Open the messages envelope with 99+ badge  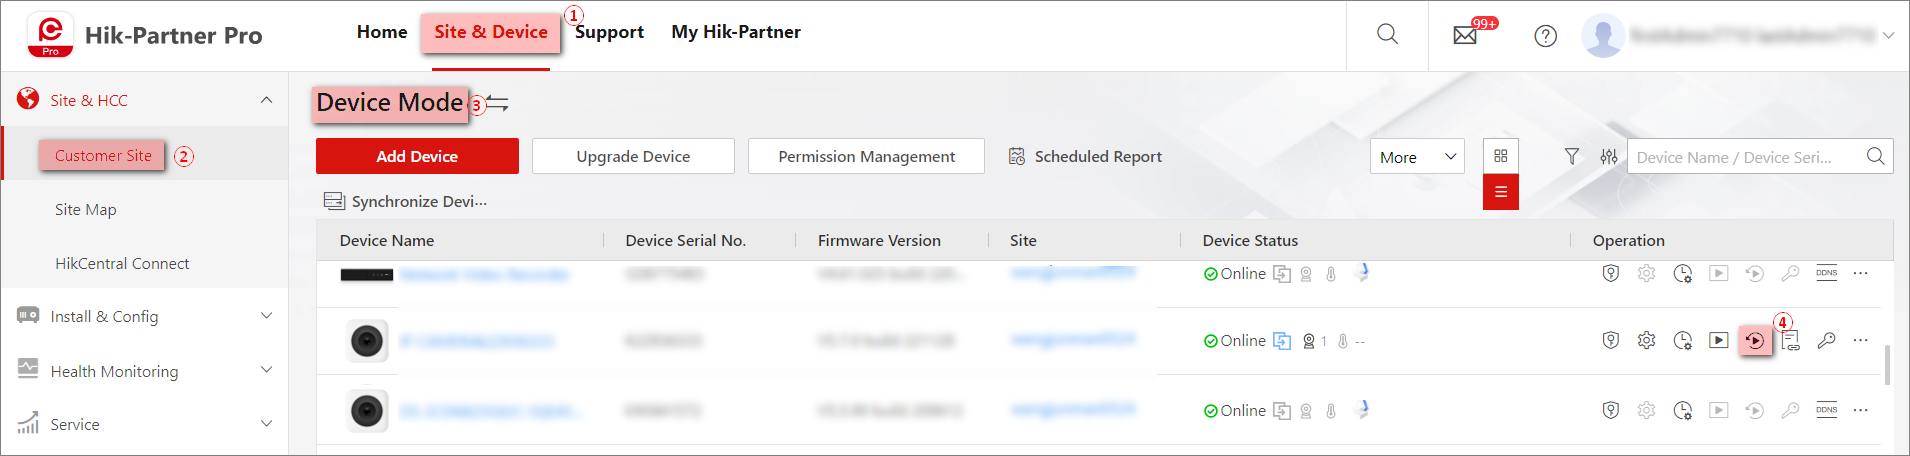click(x=1466, y=35)
